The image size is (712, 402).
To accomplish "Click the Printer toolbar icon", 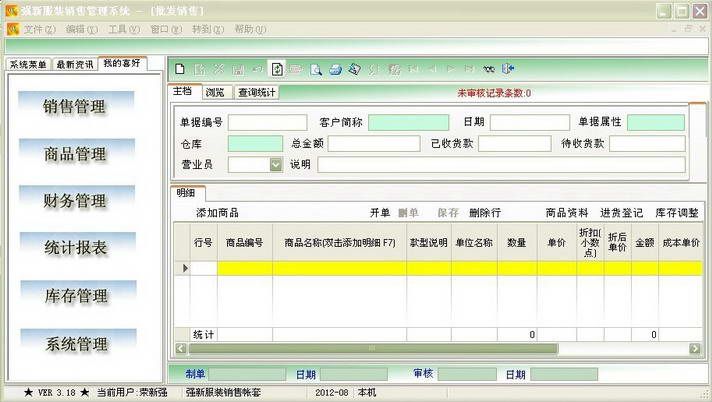I will (x=336, y=69).
